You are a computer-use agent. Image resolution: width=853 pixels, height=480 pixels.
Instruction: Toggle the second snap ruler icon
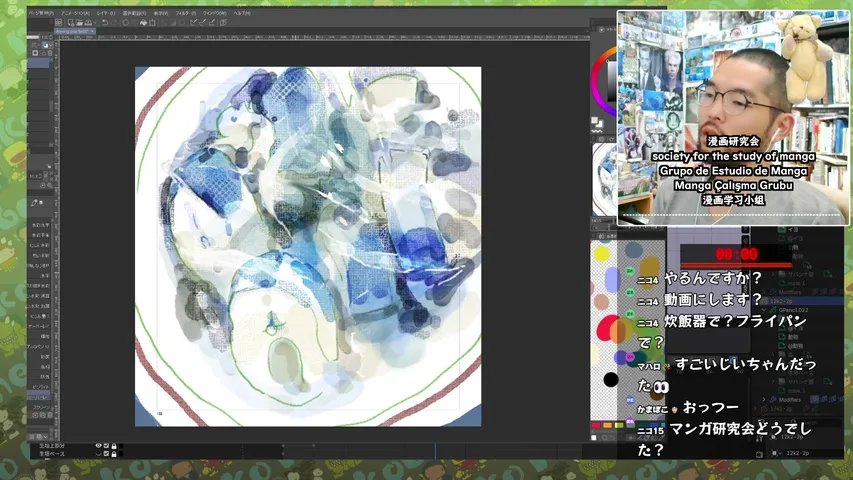(203, 23)
